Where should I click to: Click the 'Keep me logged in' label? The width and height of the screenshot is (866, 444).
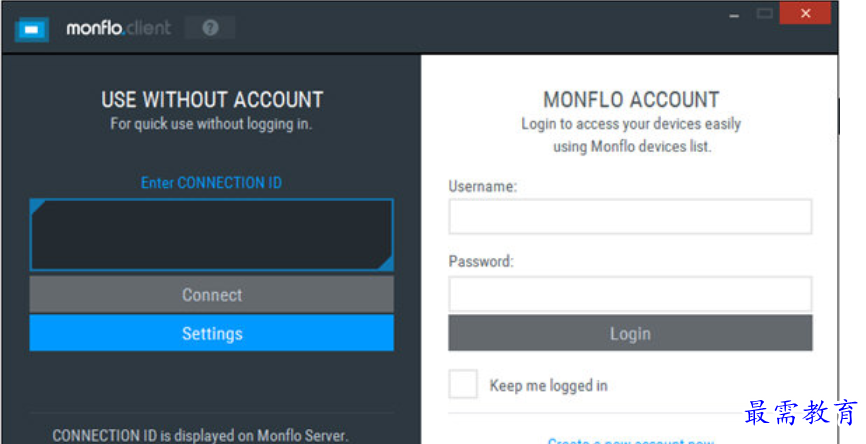pyautogui.click(x=548, y=386)
